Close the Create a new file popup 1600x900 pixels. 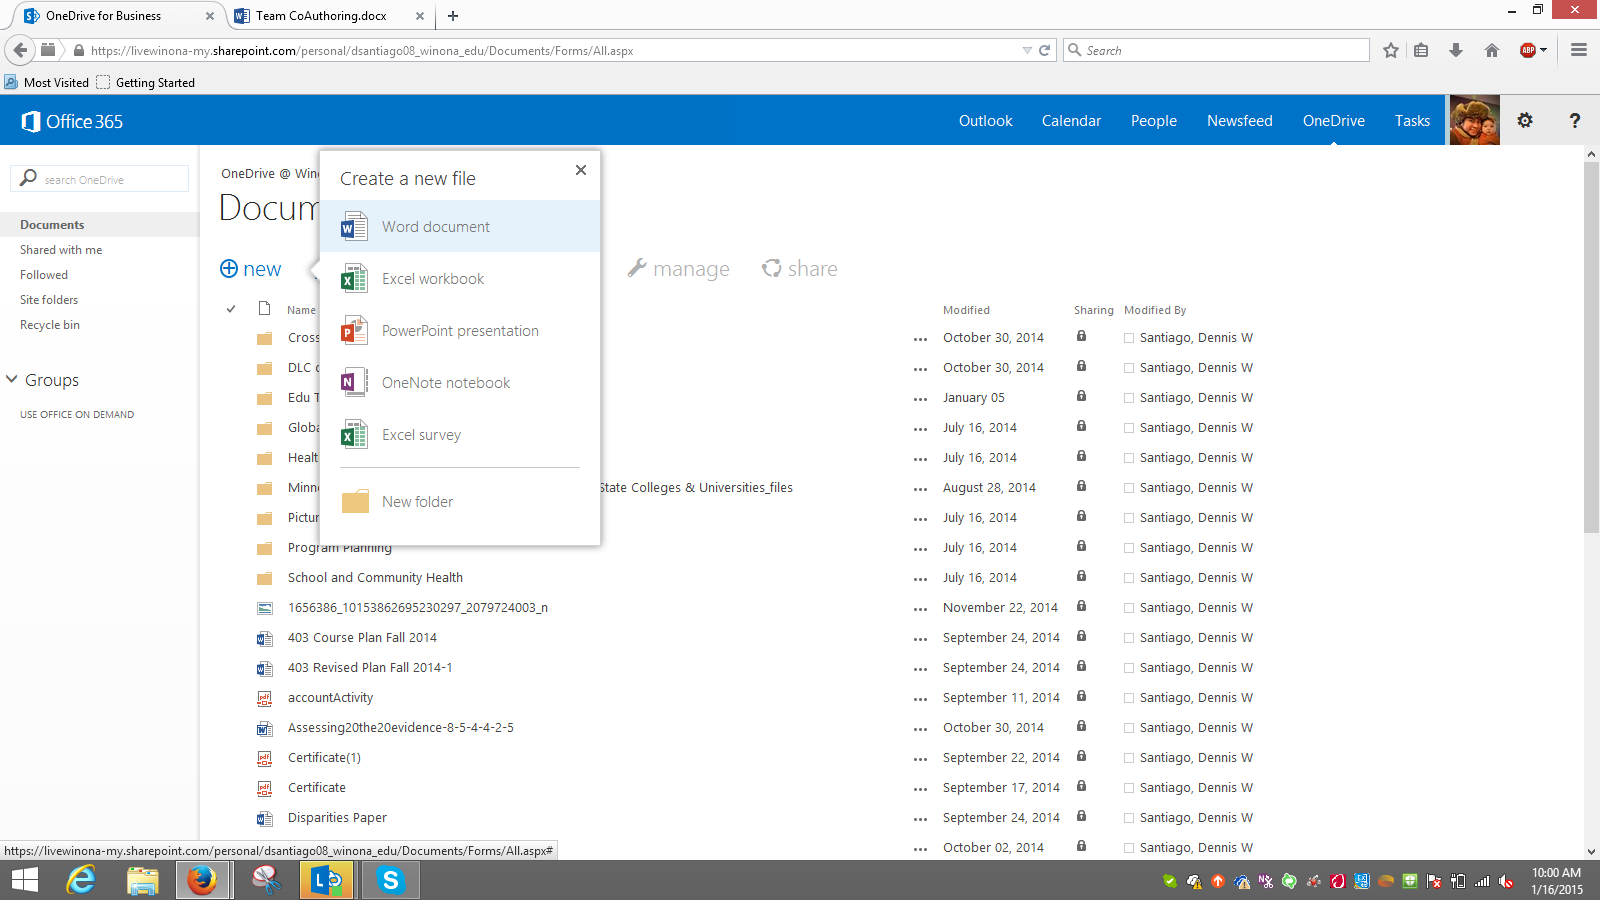[x=581, y=170]
